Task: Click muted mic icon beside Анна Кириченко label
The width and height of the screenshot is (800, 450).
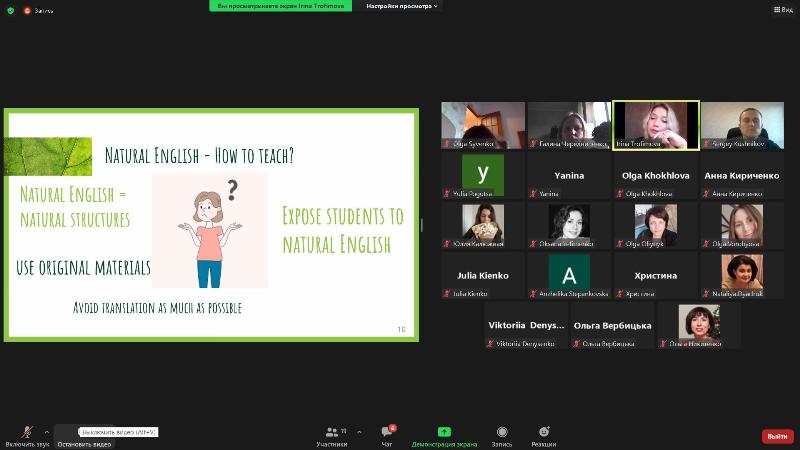Action: coord(706,194)
